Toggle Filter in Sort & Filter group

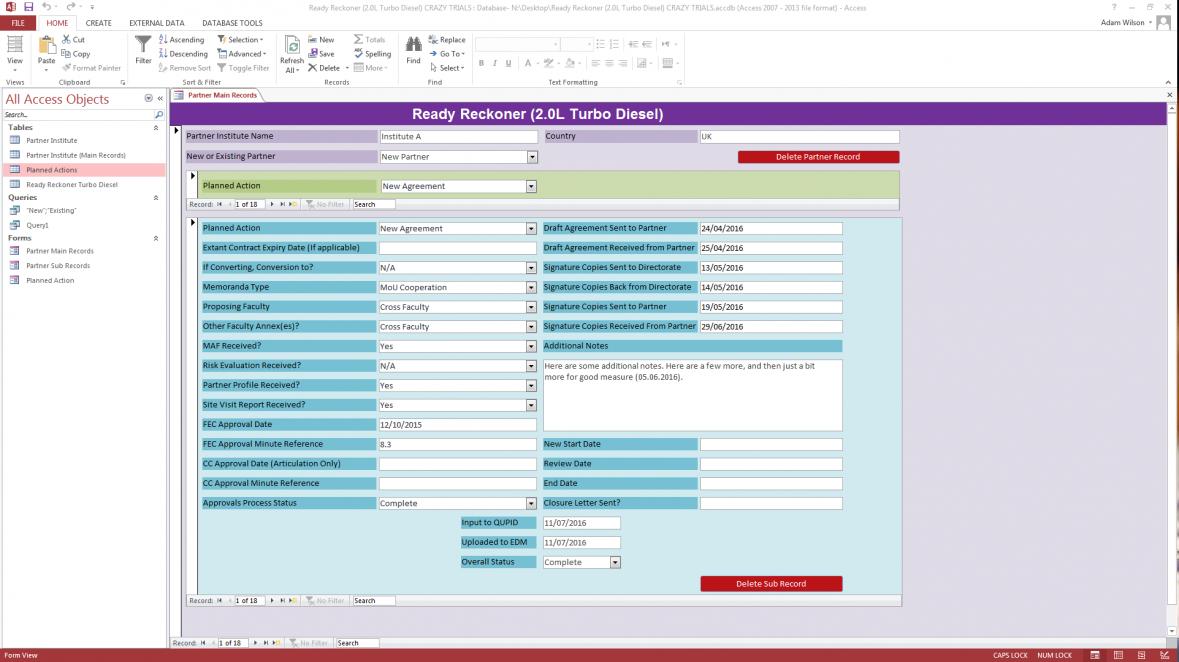pos(243,68)
